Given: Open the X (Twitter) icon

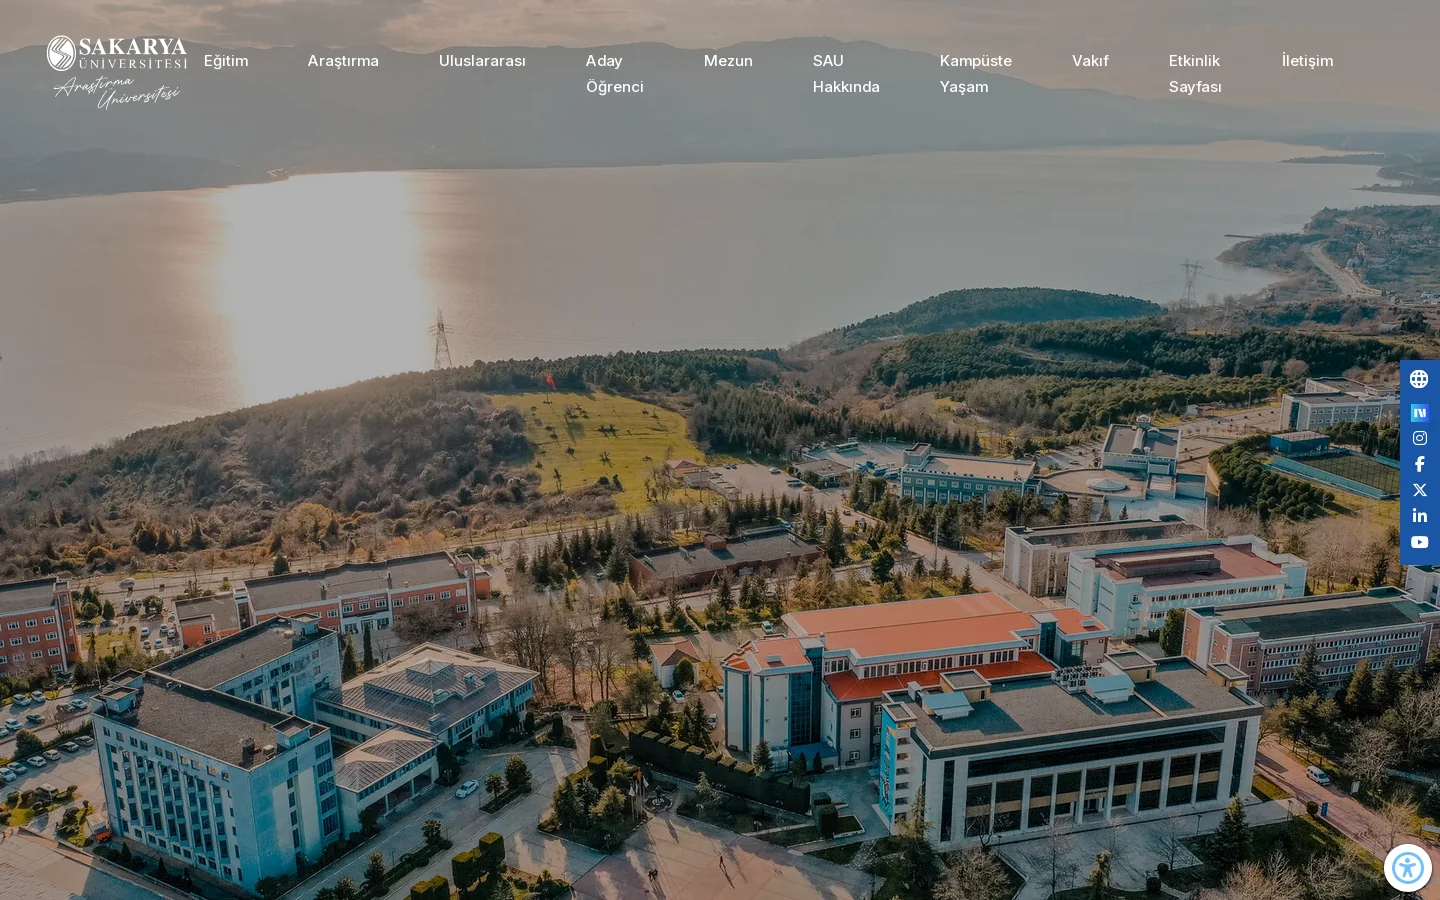Looking at the screenshot, I should [1419, 490].
